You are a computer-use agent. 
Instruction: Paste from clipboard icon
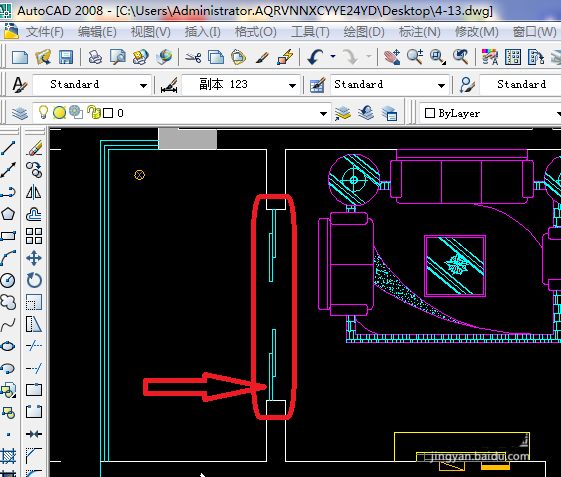(x=239, y=57)
